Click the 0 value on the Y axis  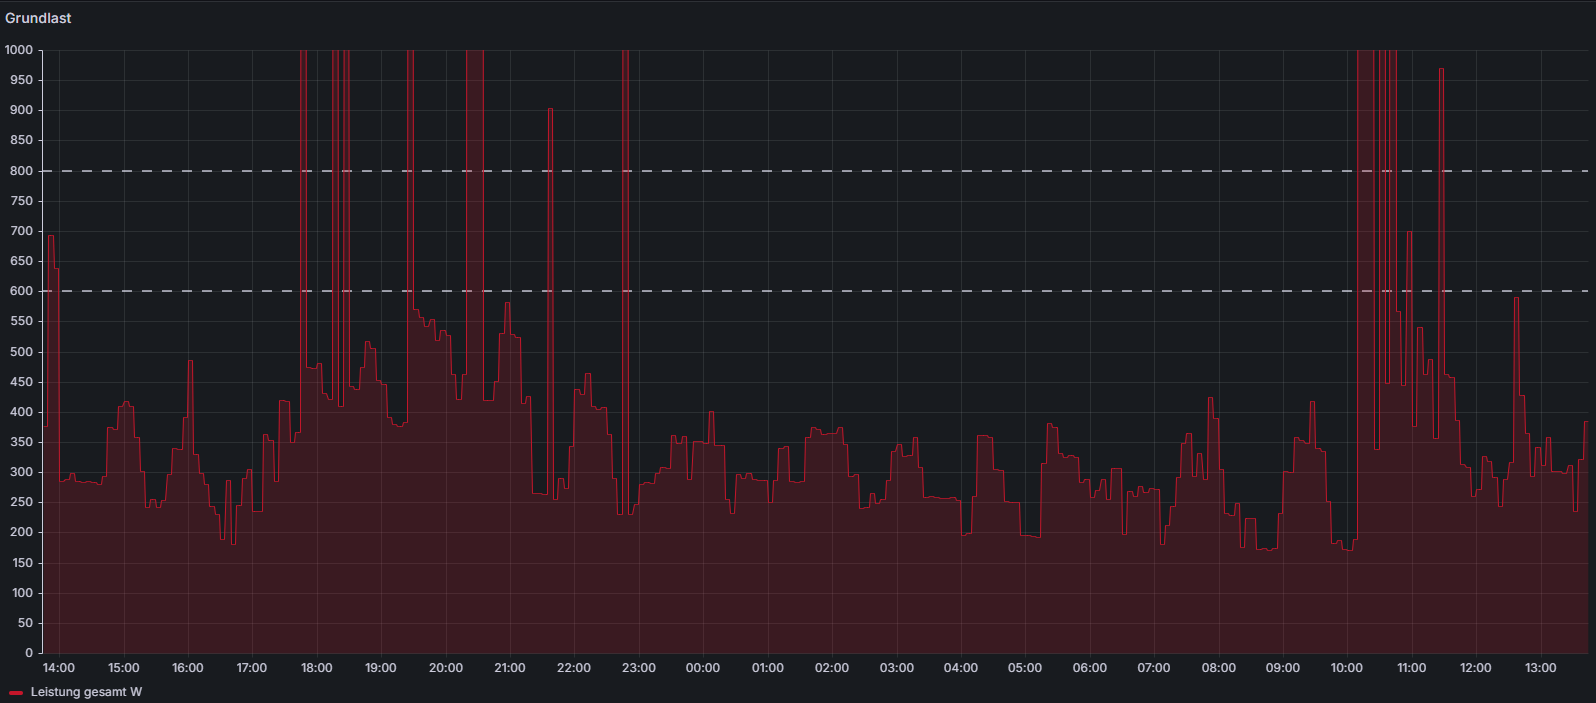pyautogui.click(x=29, y=653)
